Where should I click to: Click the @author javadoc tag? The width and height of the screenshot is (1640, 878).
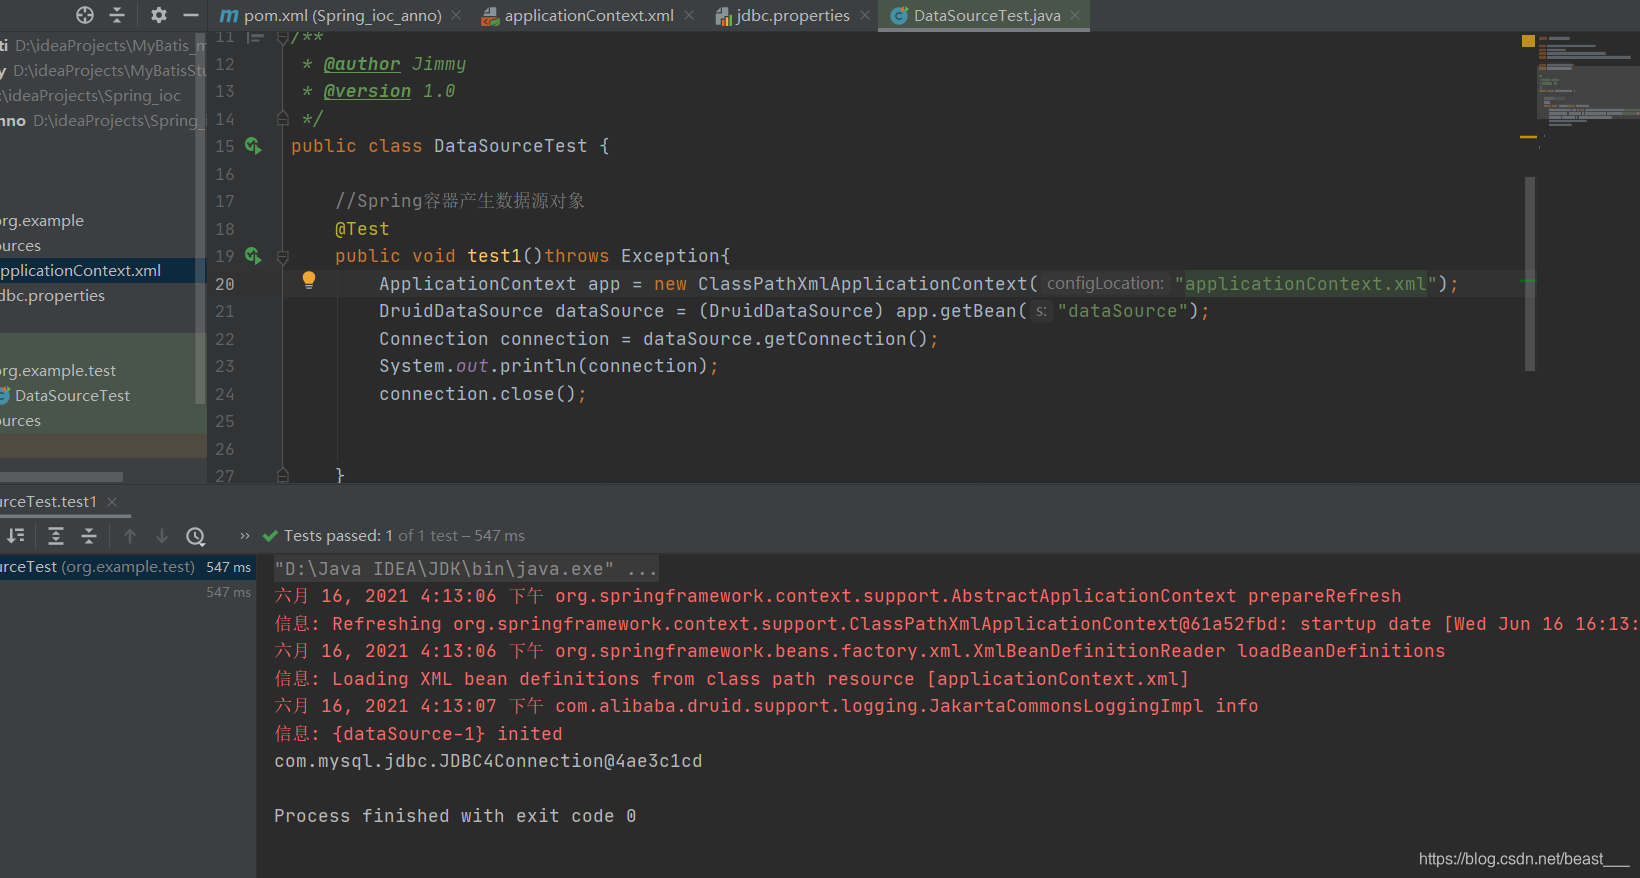tap(362, 64)
